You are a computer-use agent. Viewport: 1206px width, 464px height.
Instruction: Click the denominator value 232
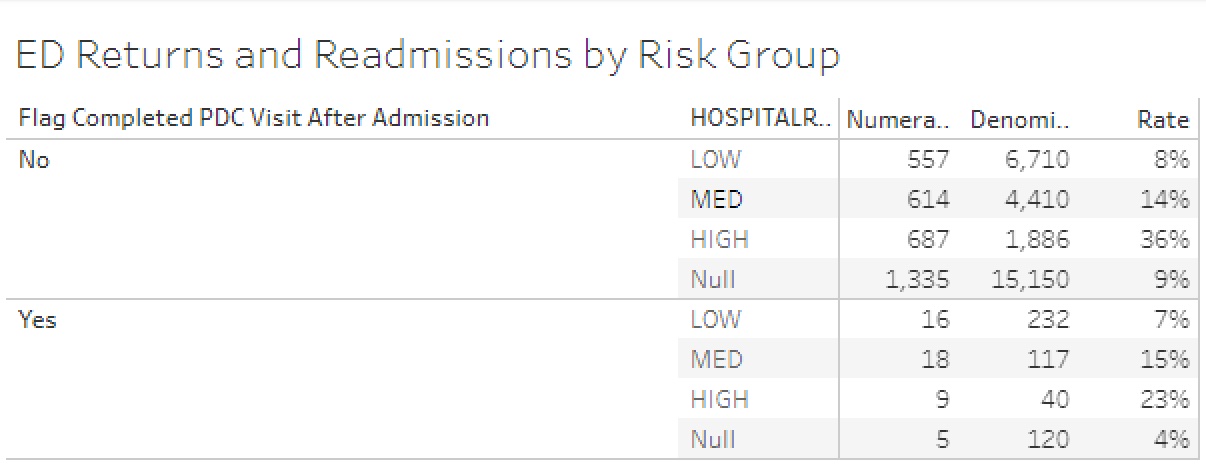click(x=1047, y=320)
